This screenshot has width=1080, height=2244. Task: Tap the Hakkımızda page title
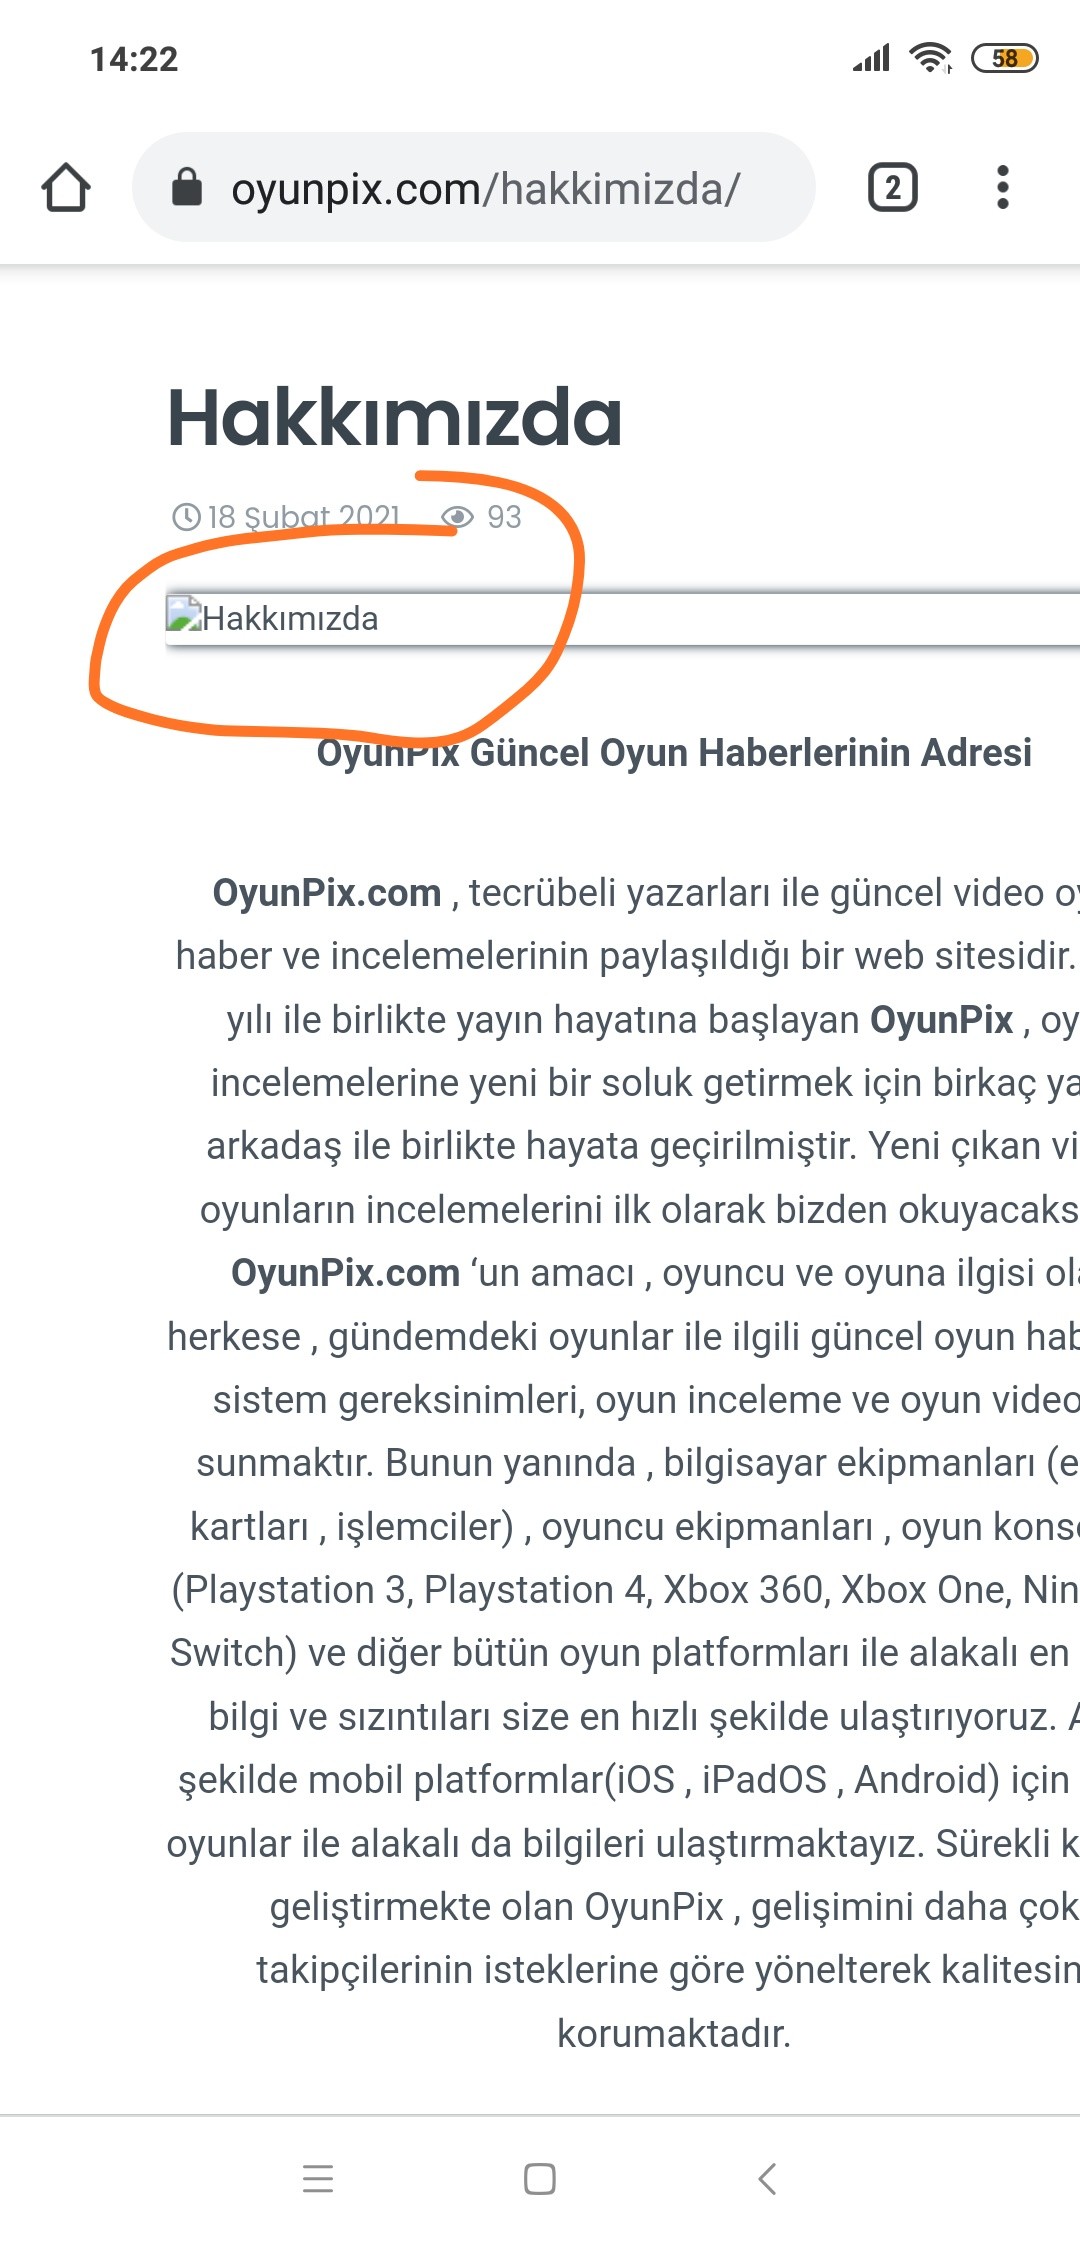(x=395, y=418)
